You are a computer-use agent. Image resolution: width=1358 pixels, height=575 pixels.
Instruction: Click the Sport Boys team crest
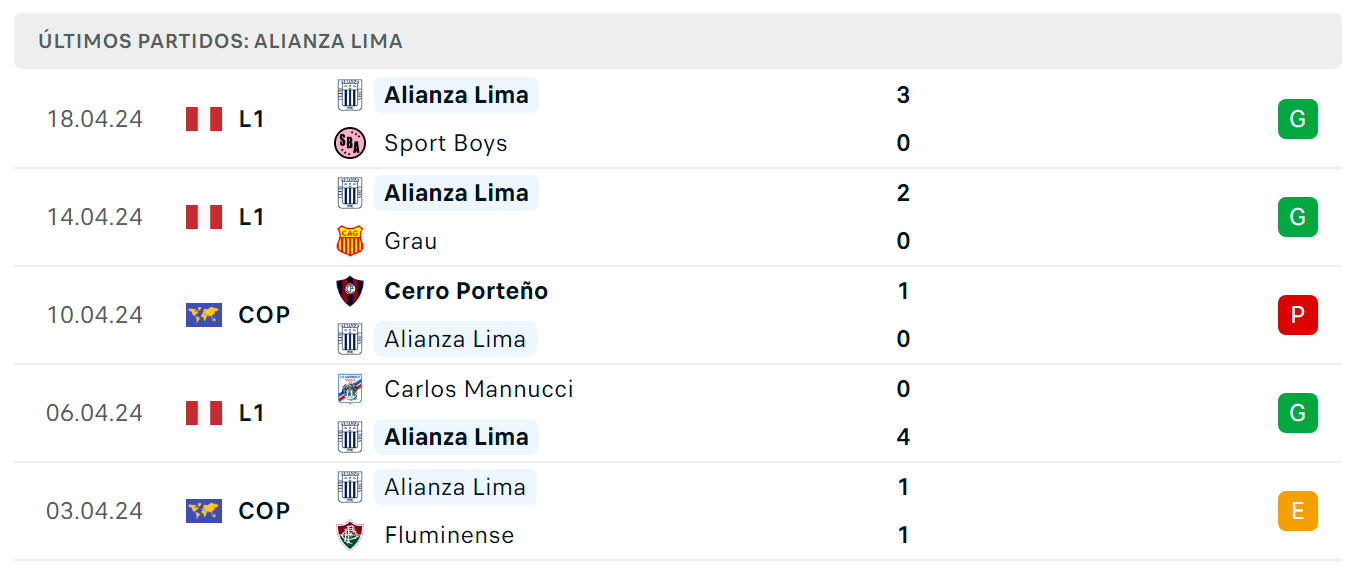coord(350,143)
